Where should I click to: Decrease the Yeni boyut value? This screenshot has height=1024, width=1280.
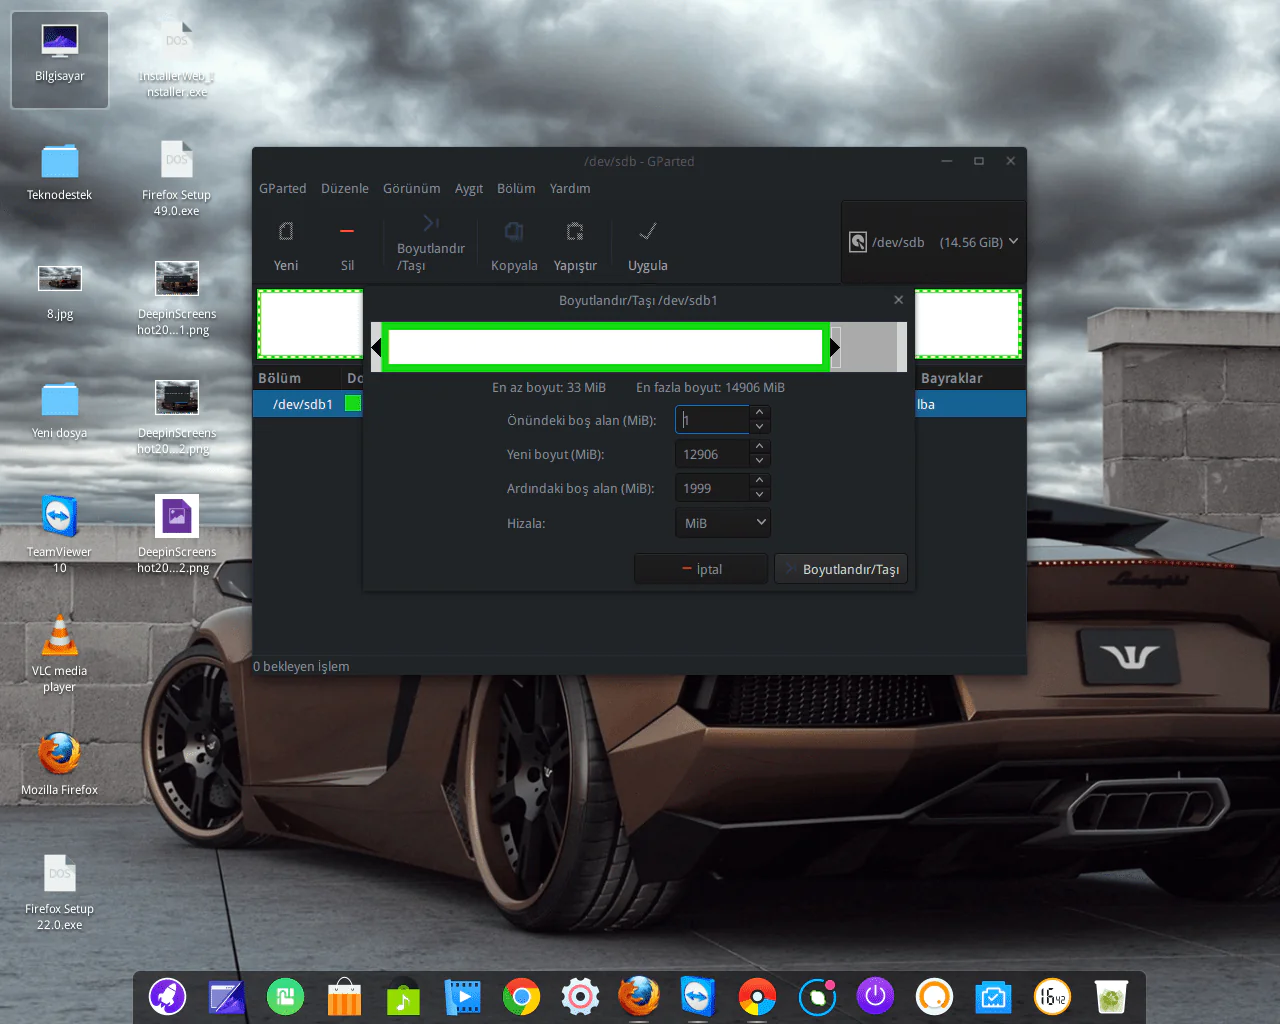tap(760, 461)
